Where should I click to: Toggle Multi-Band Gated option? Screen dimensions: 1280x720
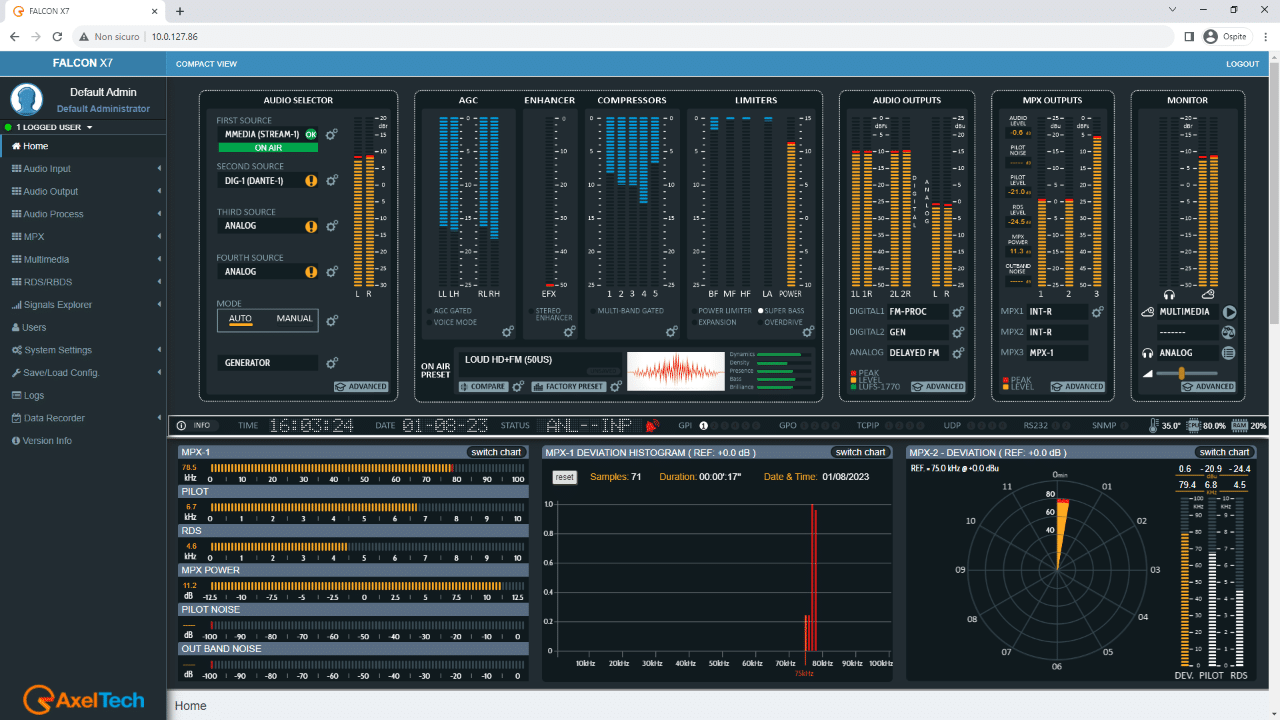click(x=626, y=311)
